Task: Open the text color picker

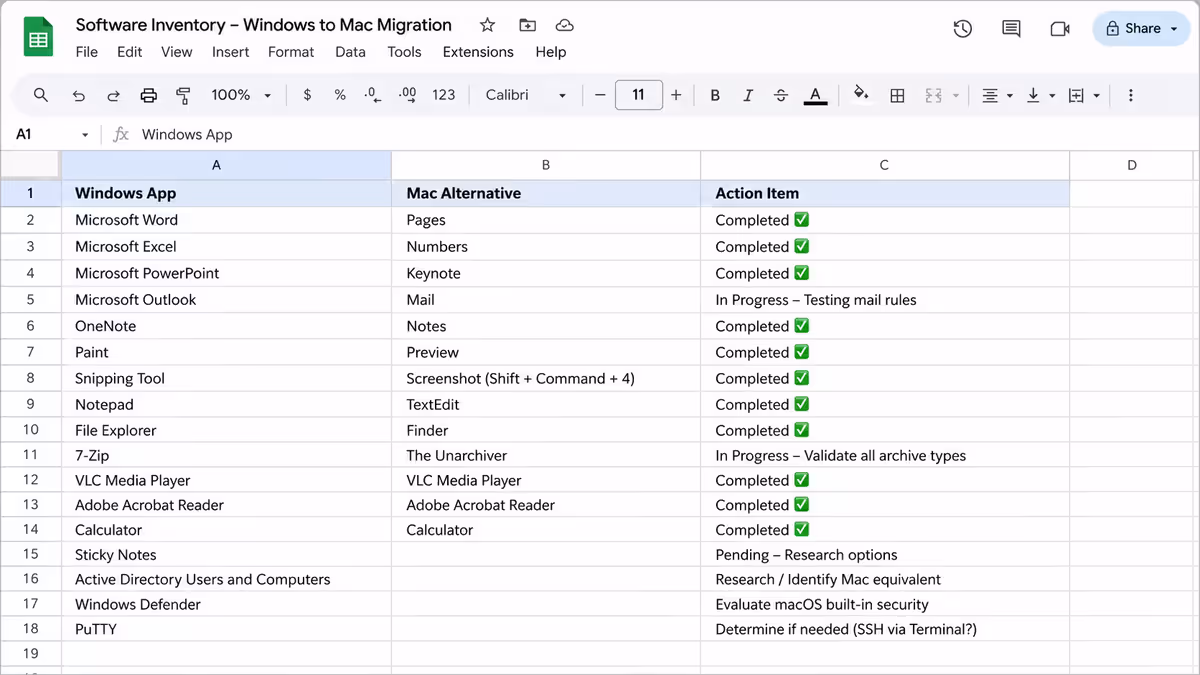Action: (816, 95)
